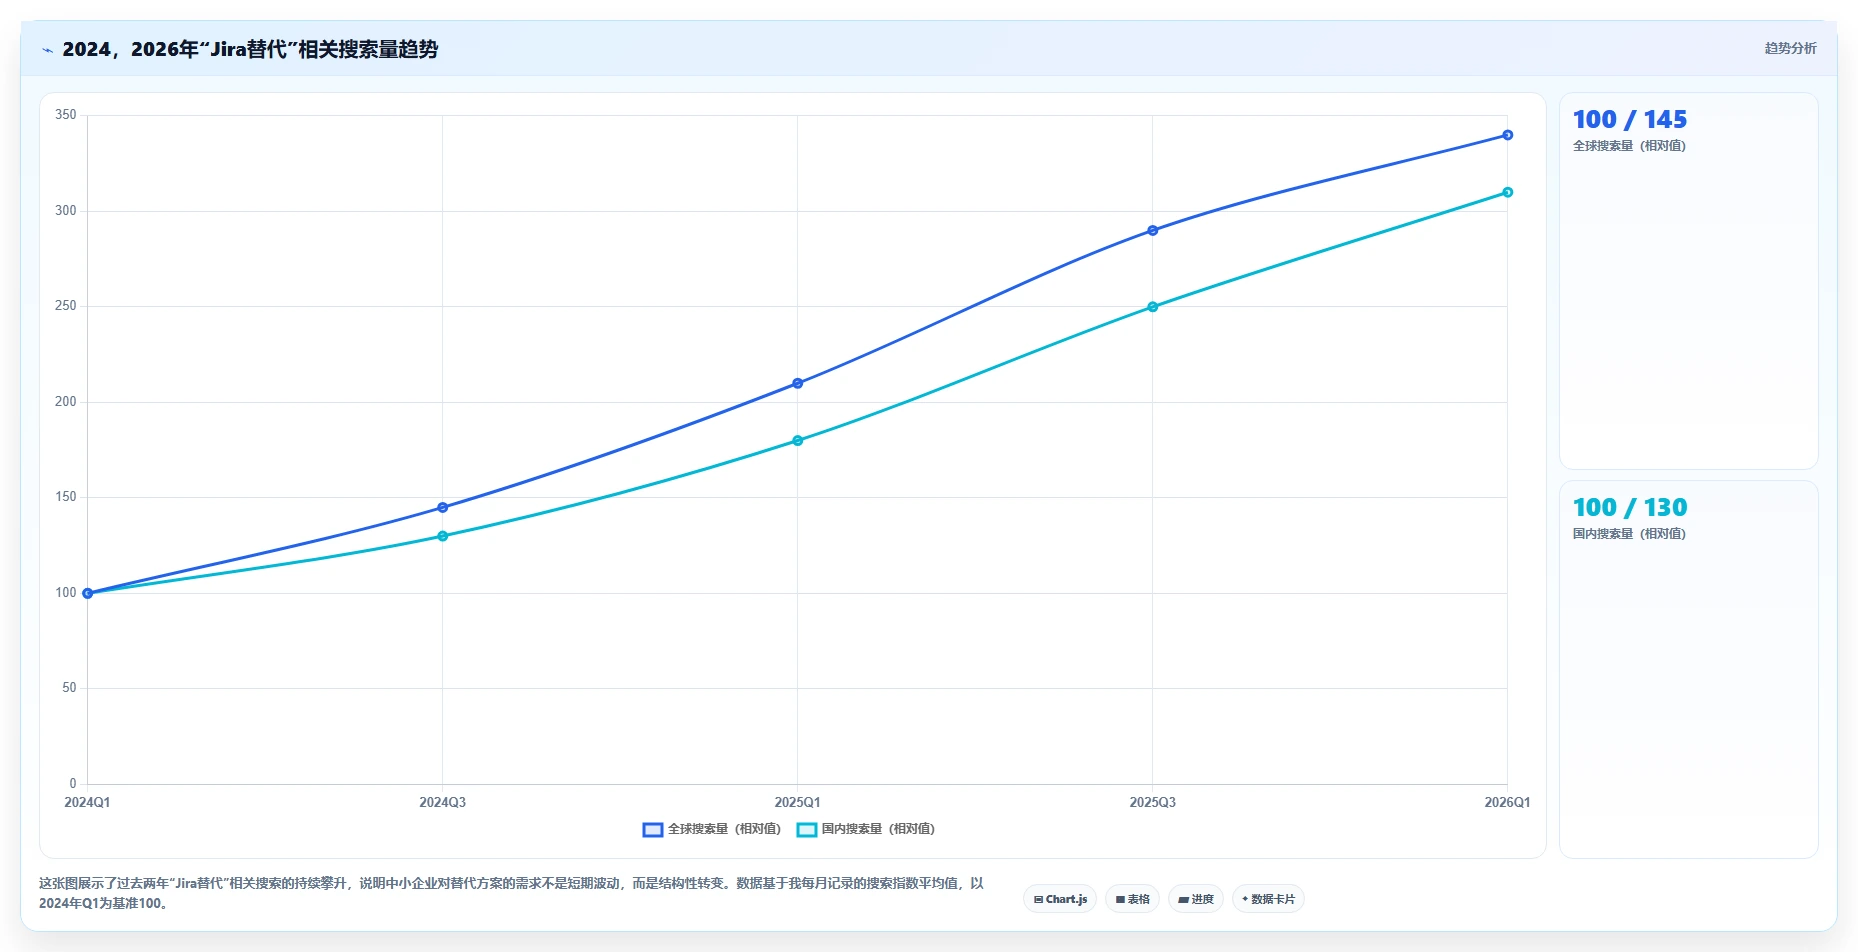Image resolution: width=1858 pixels, height=952 pixels.
Task: Click the 进度 tag
Action: (1196, 899)
